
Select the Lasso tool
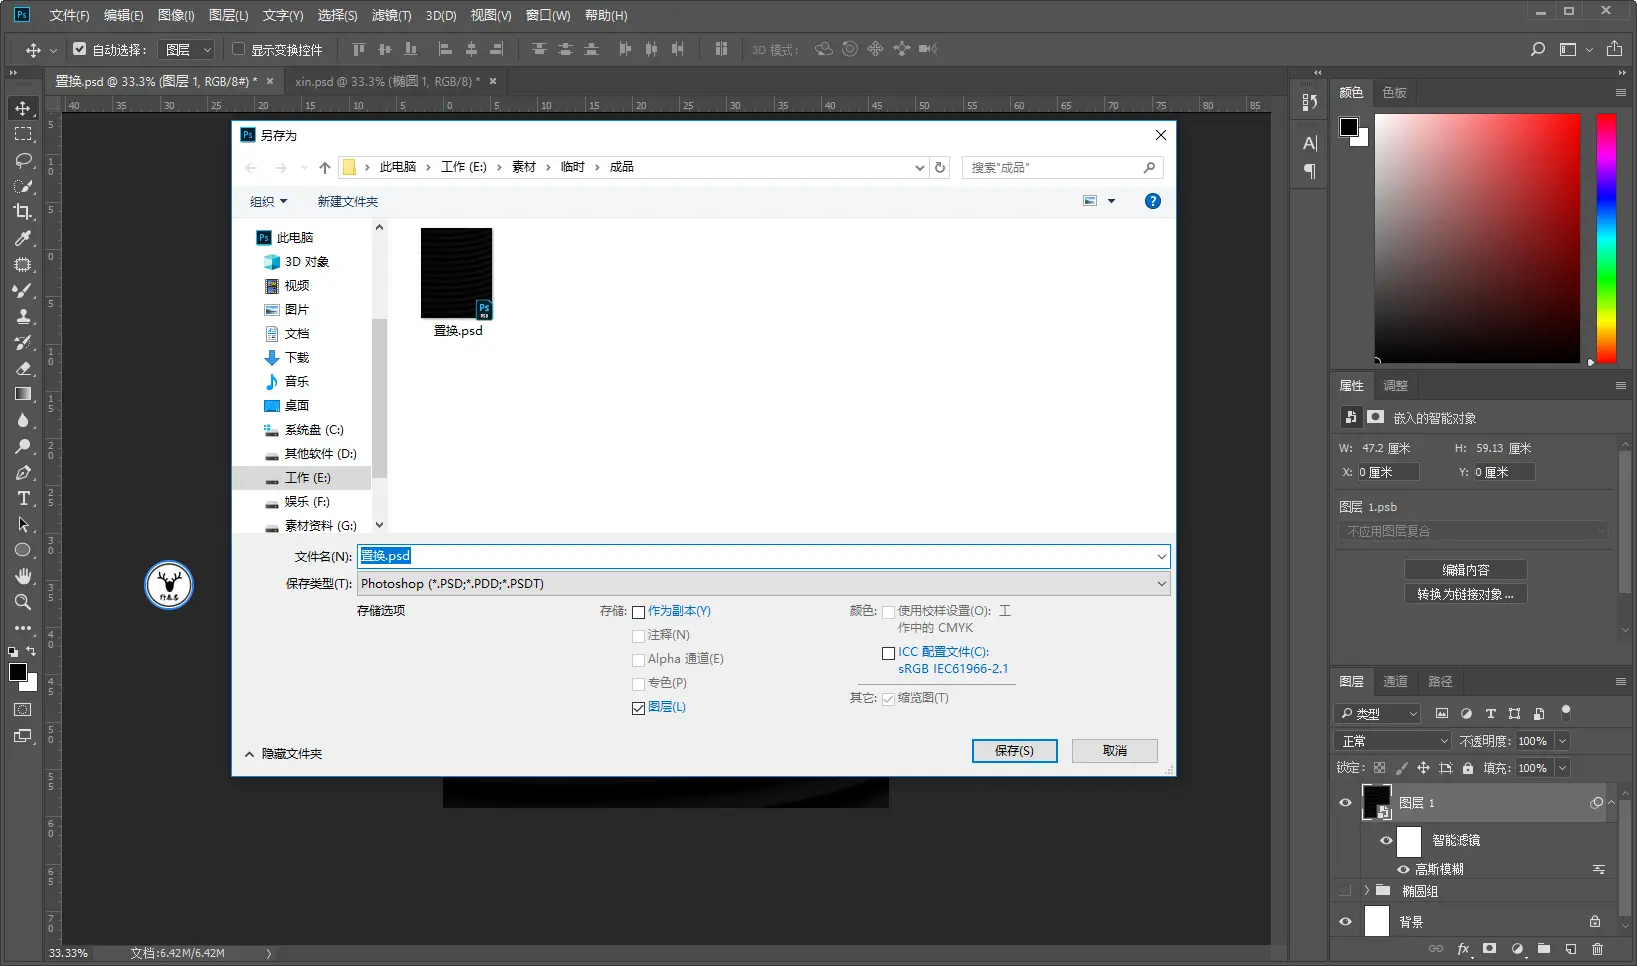click(x=23, y=160)
